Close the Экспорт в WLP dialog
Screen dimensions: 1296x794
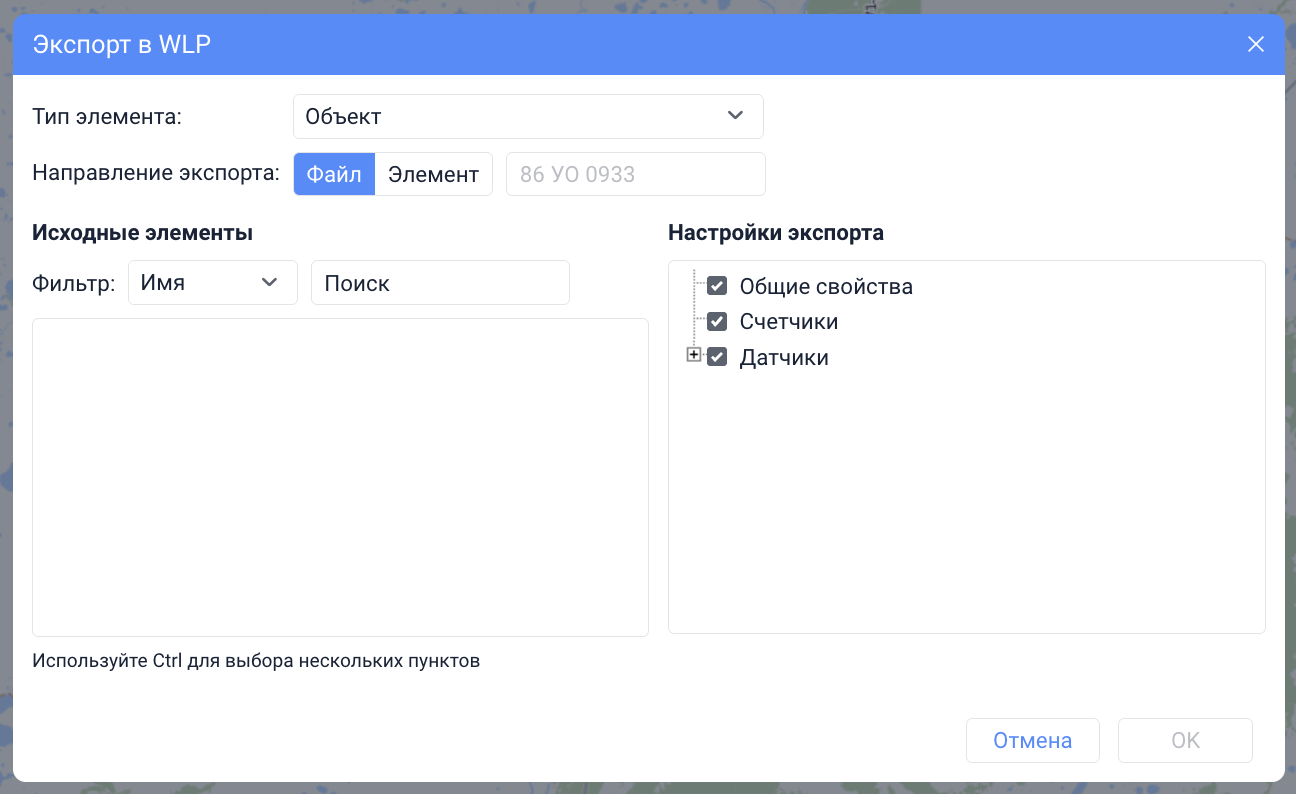click(x=1256, y=45)
